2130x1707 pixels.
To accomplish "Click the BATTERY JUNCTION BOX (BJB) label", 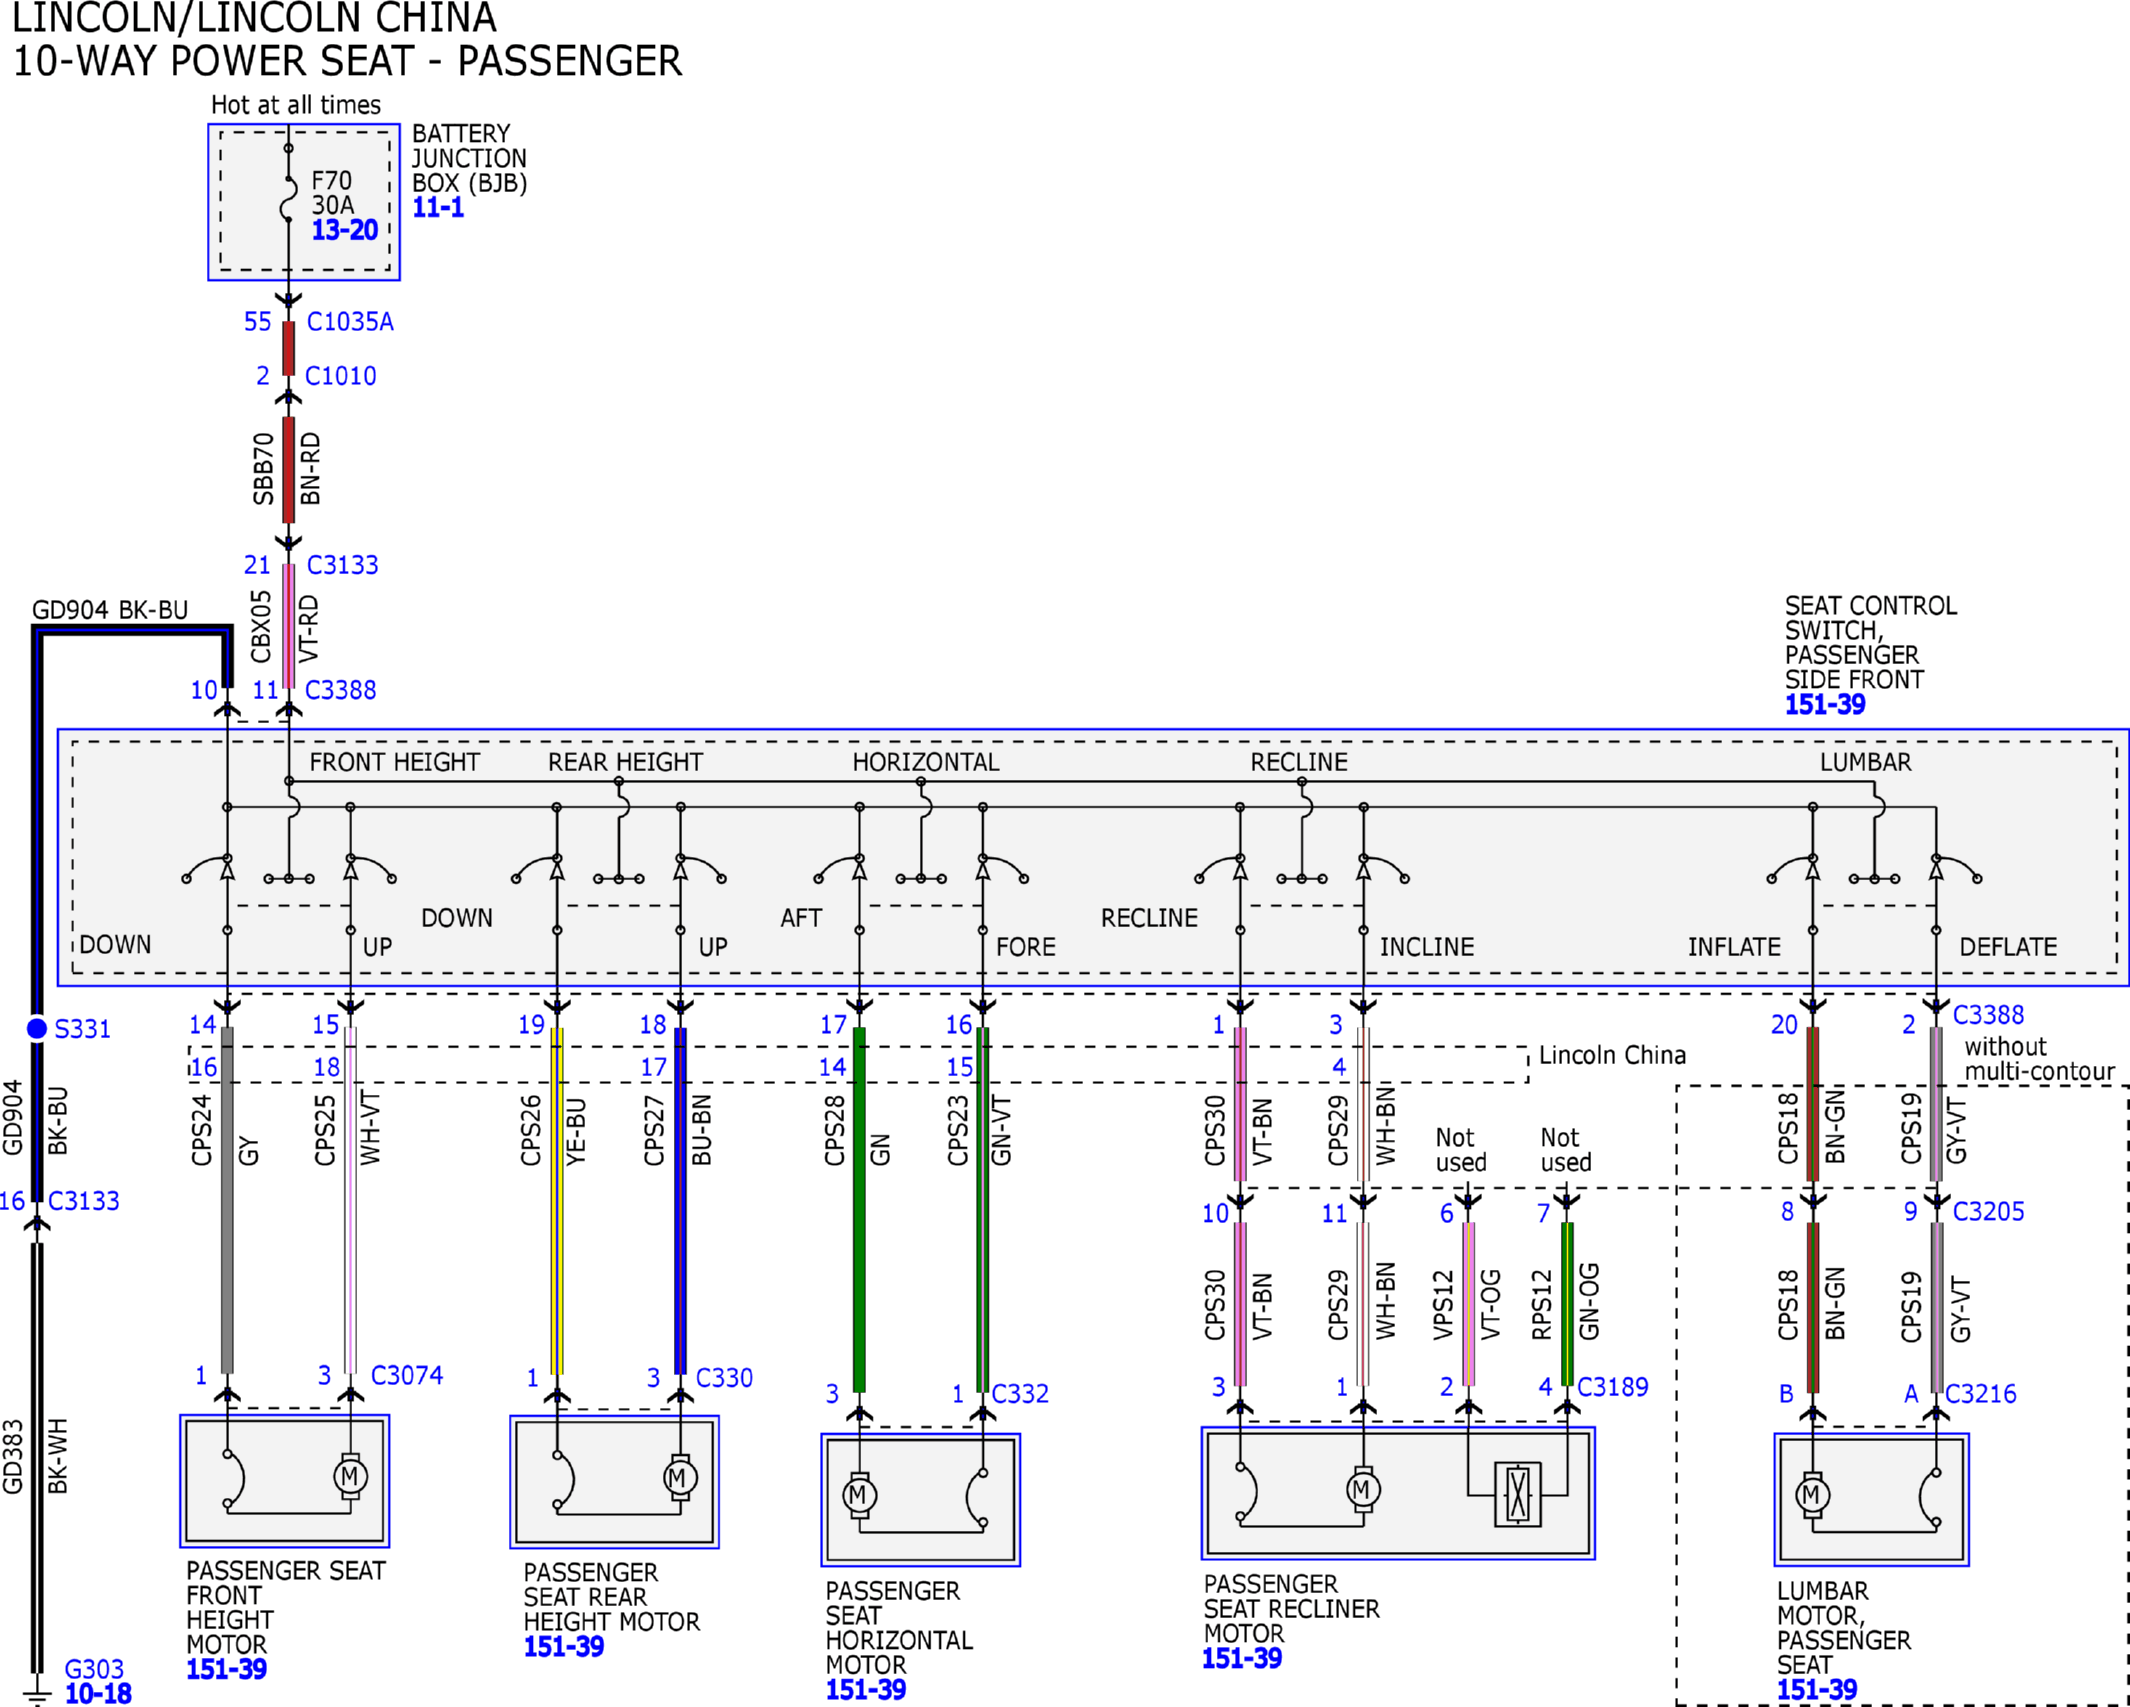I will [469, 158].
